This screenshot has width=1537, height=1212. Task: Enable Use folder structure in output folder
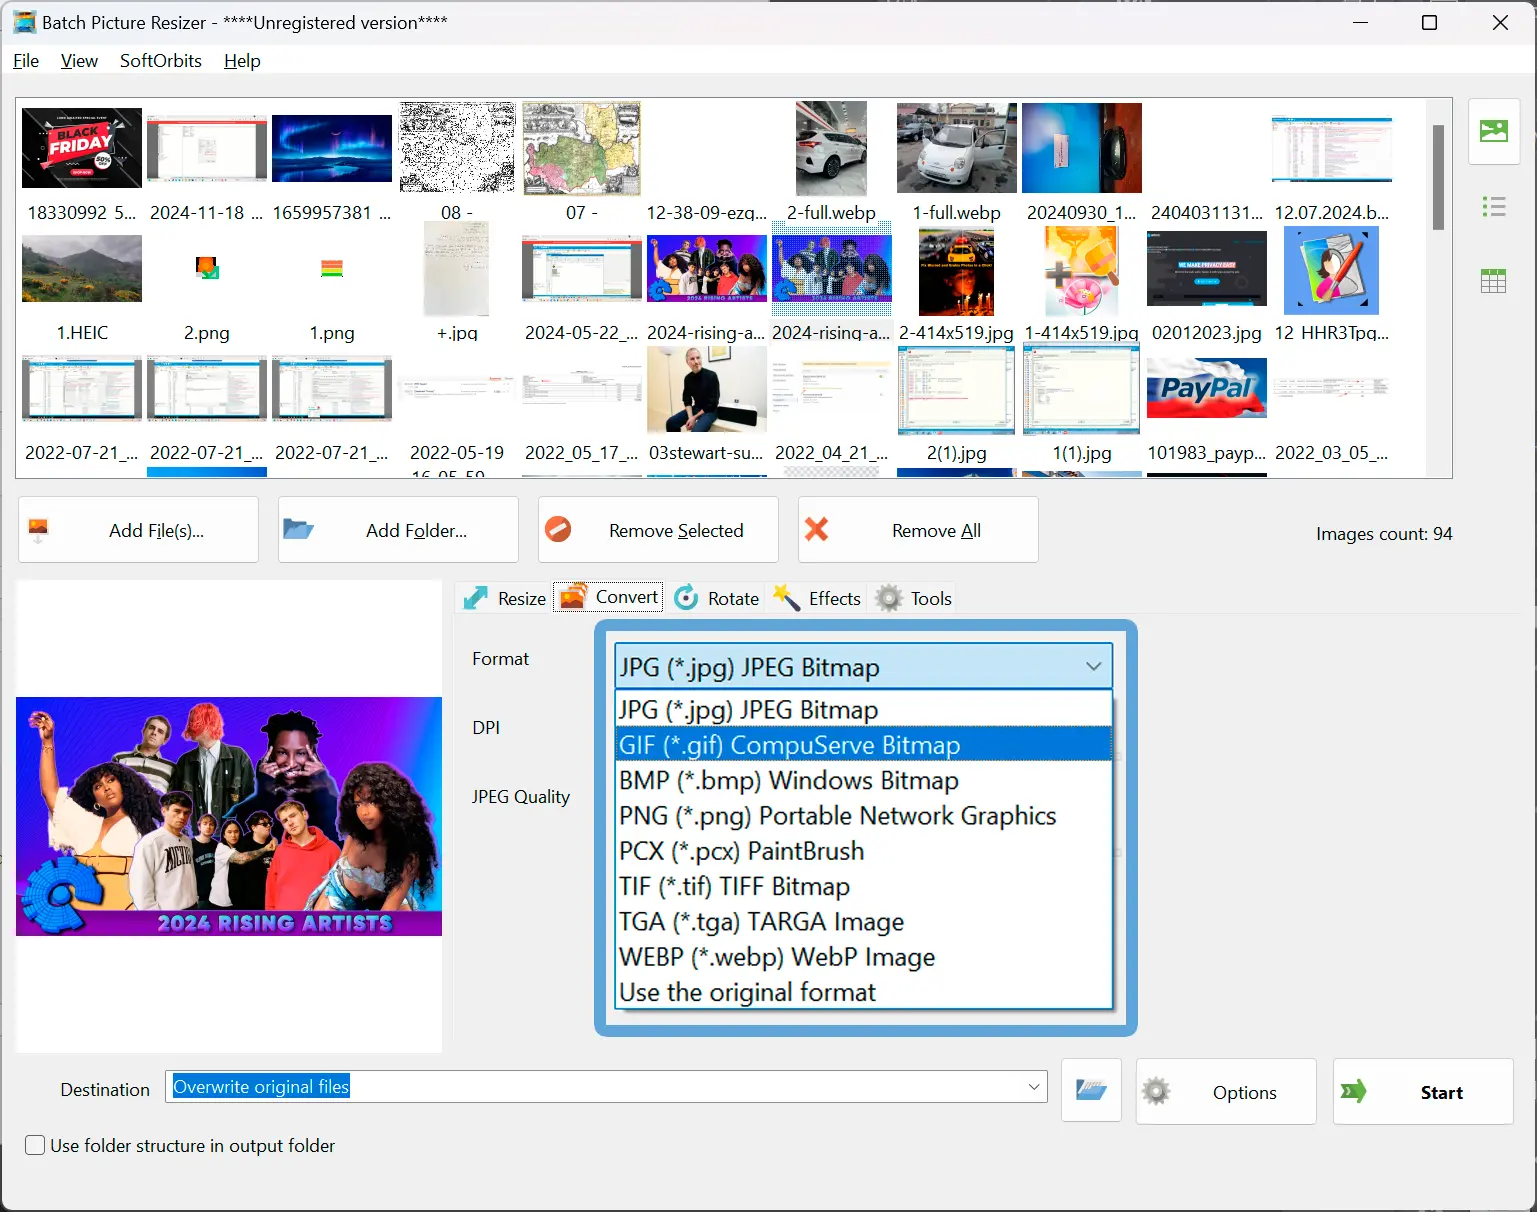tap(35, 1145)
